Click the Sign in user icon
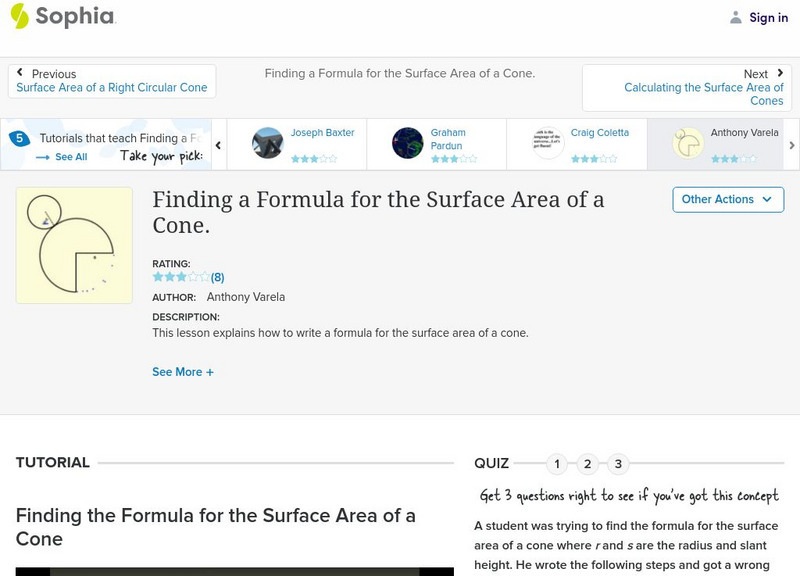The height and width of the screenshot is (576, 800). (736, 18)
